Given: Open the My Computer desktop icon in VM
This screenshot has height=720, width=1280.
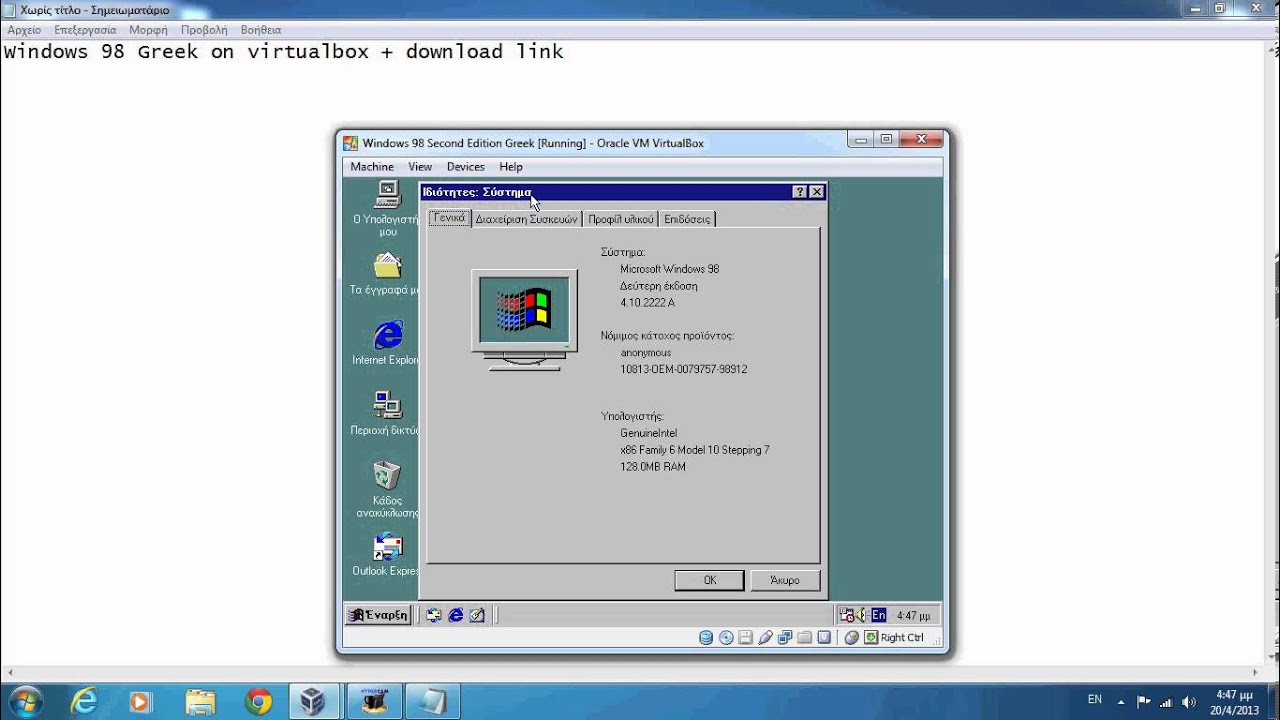Looking at the screenshot, I should [x=387, y=195].
